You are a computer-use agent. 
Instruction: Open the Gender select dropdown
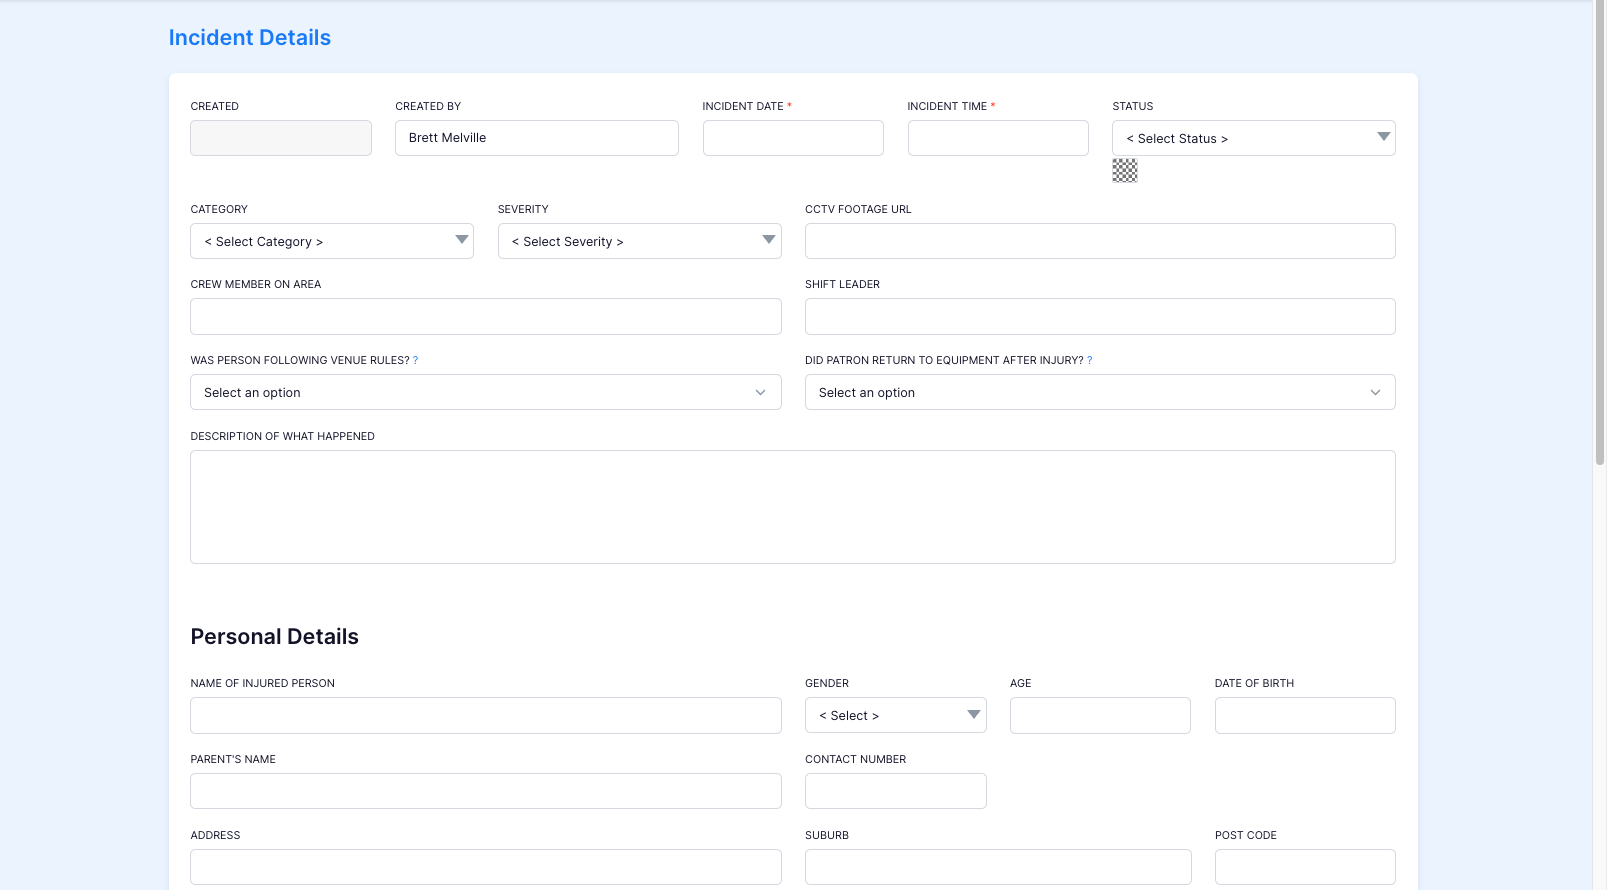(x=895, y=715)
